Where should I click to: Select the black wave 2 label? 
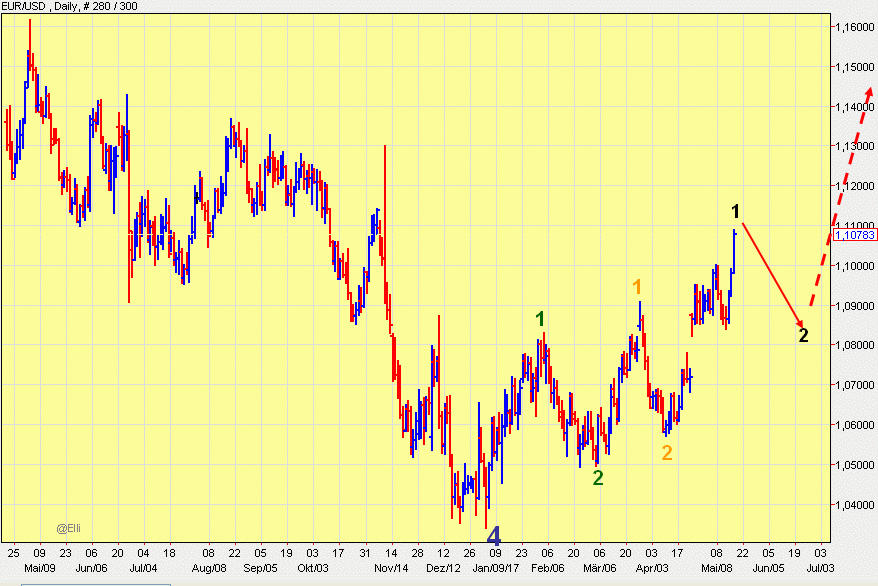(803, 335)
